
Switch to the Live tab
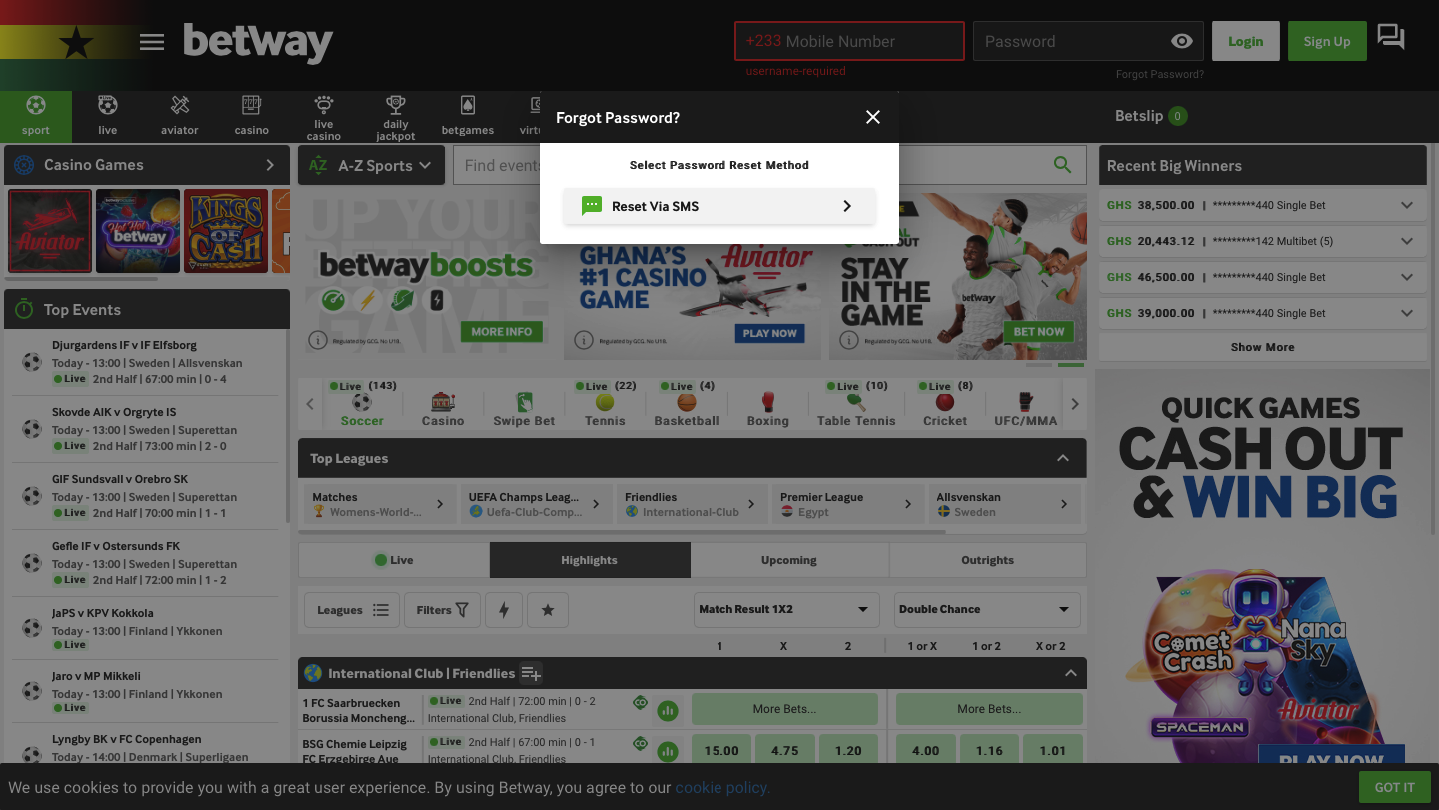tap(394, 560)
